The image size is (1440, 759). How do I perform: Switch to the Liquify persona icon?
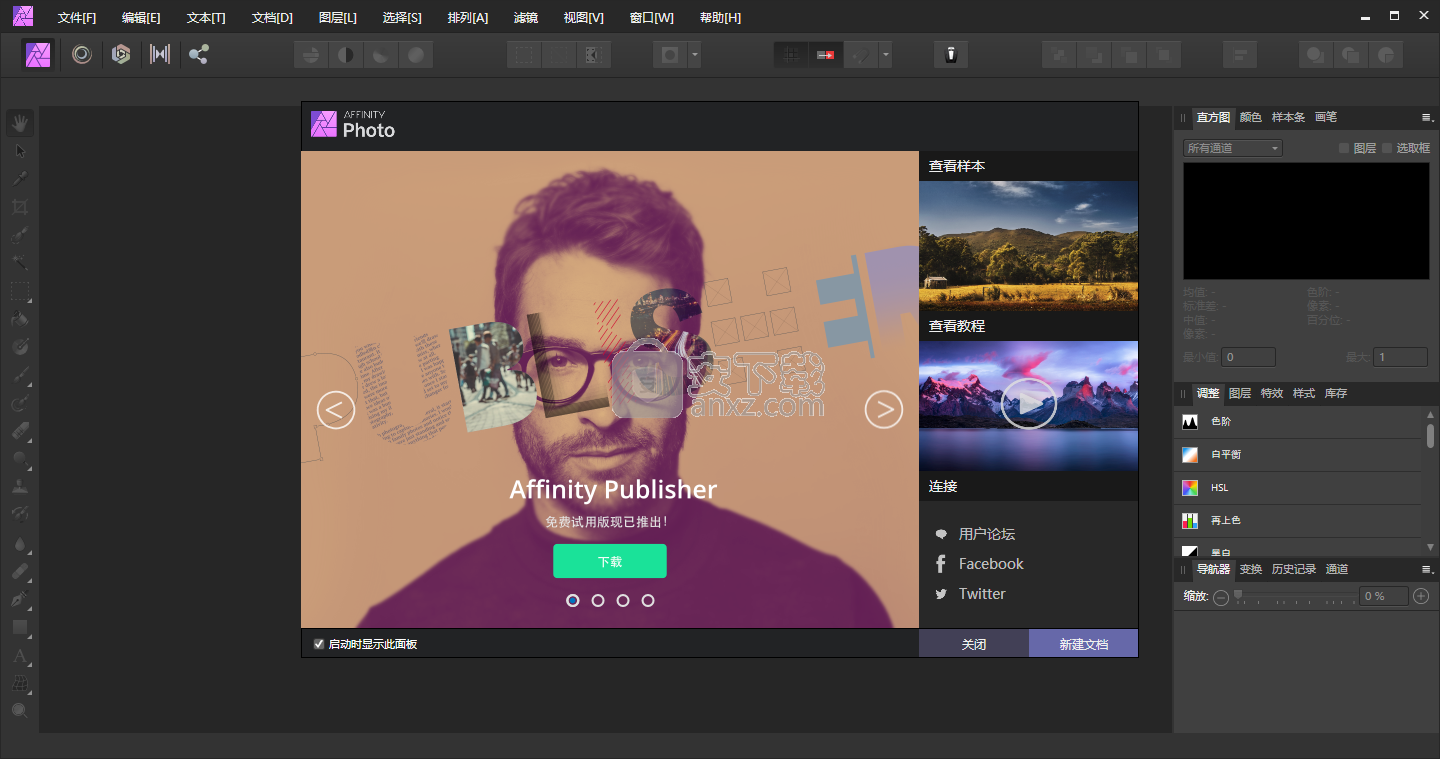click(x=82, y=54)
